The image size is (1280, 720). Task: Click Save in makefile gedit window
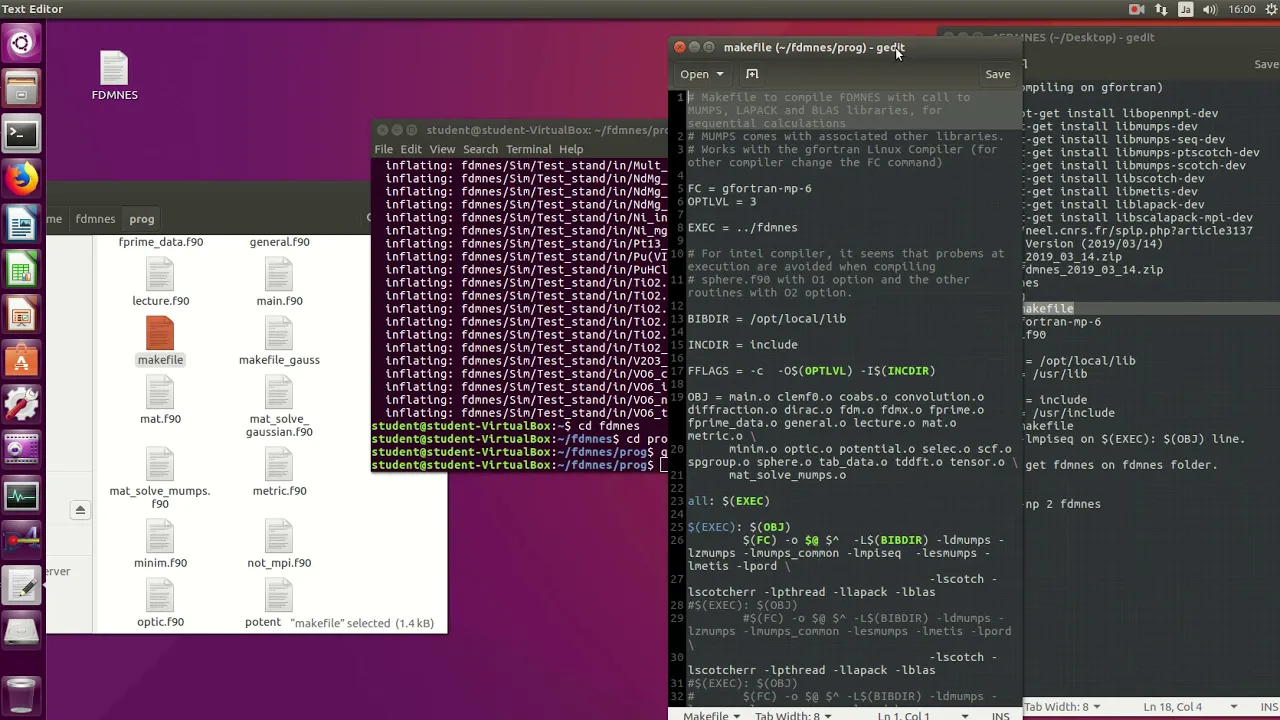coord(997,74)
